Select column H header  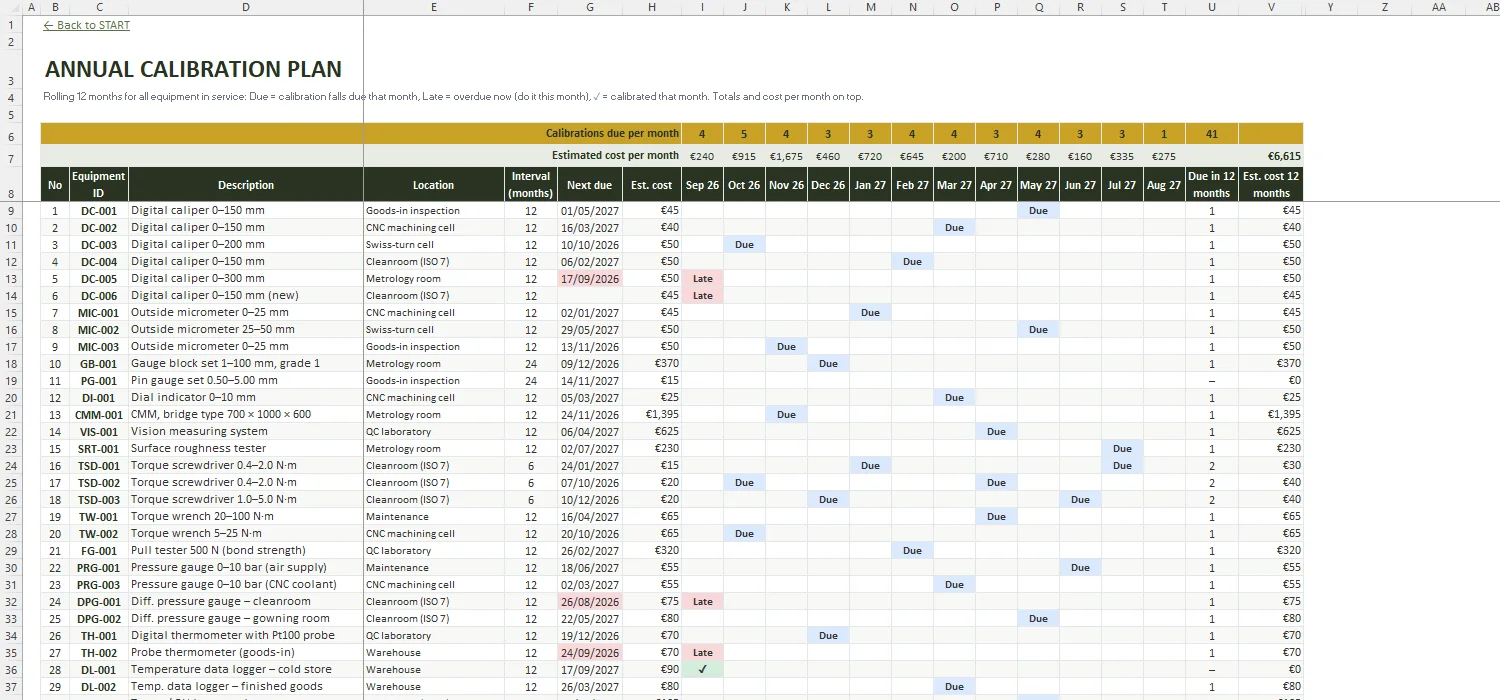pyautogui.click(x=651, y=7)
